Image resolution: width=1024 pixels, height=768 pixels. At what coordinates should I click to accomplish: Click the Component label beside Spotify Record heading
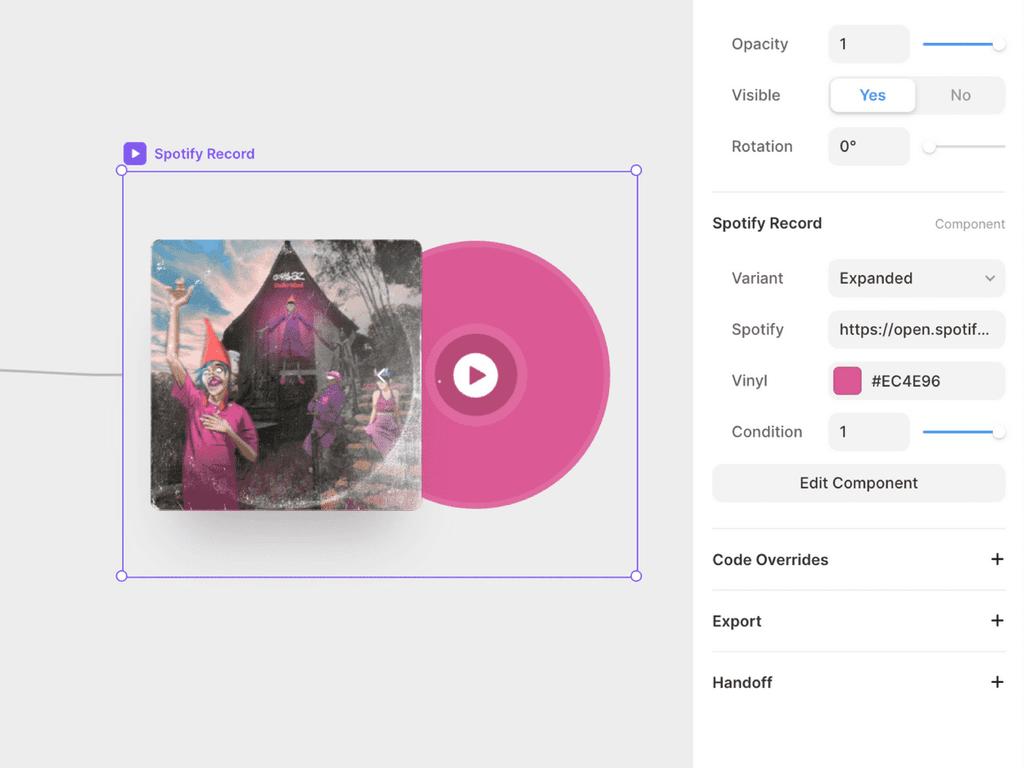(x=969, y=224)
